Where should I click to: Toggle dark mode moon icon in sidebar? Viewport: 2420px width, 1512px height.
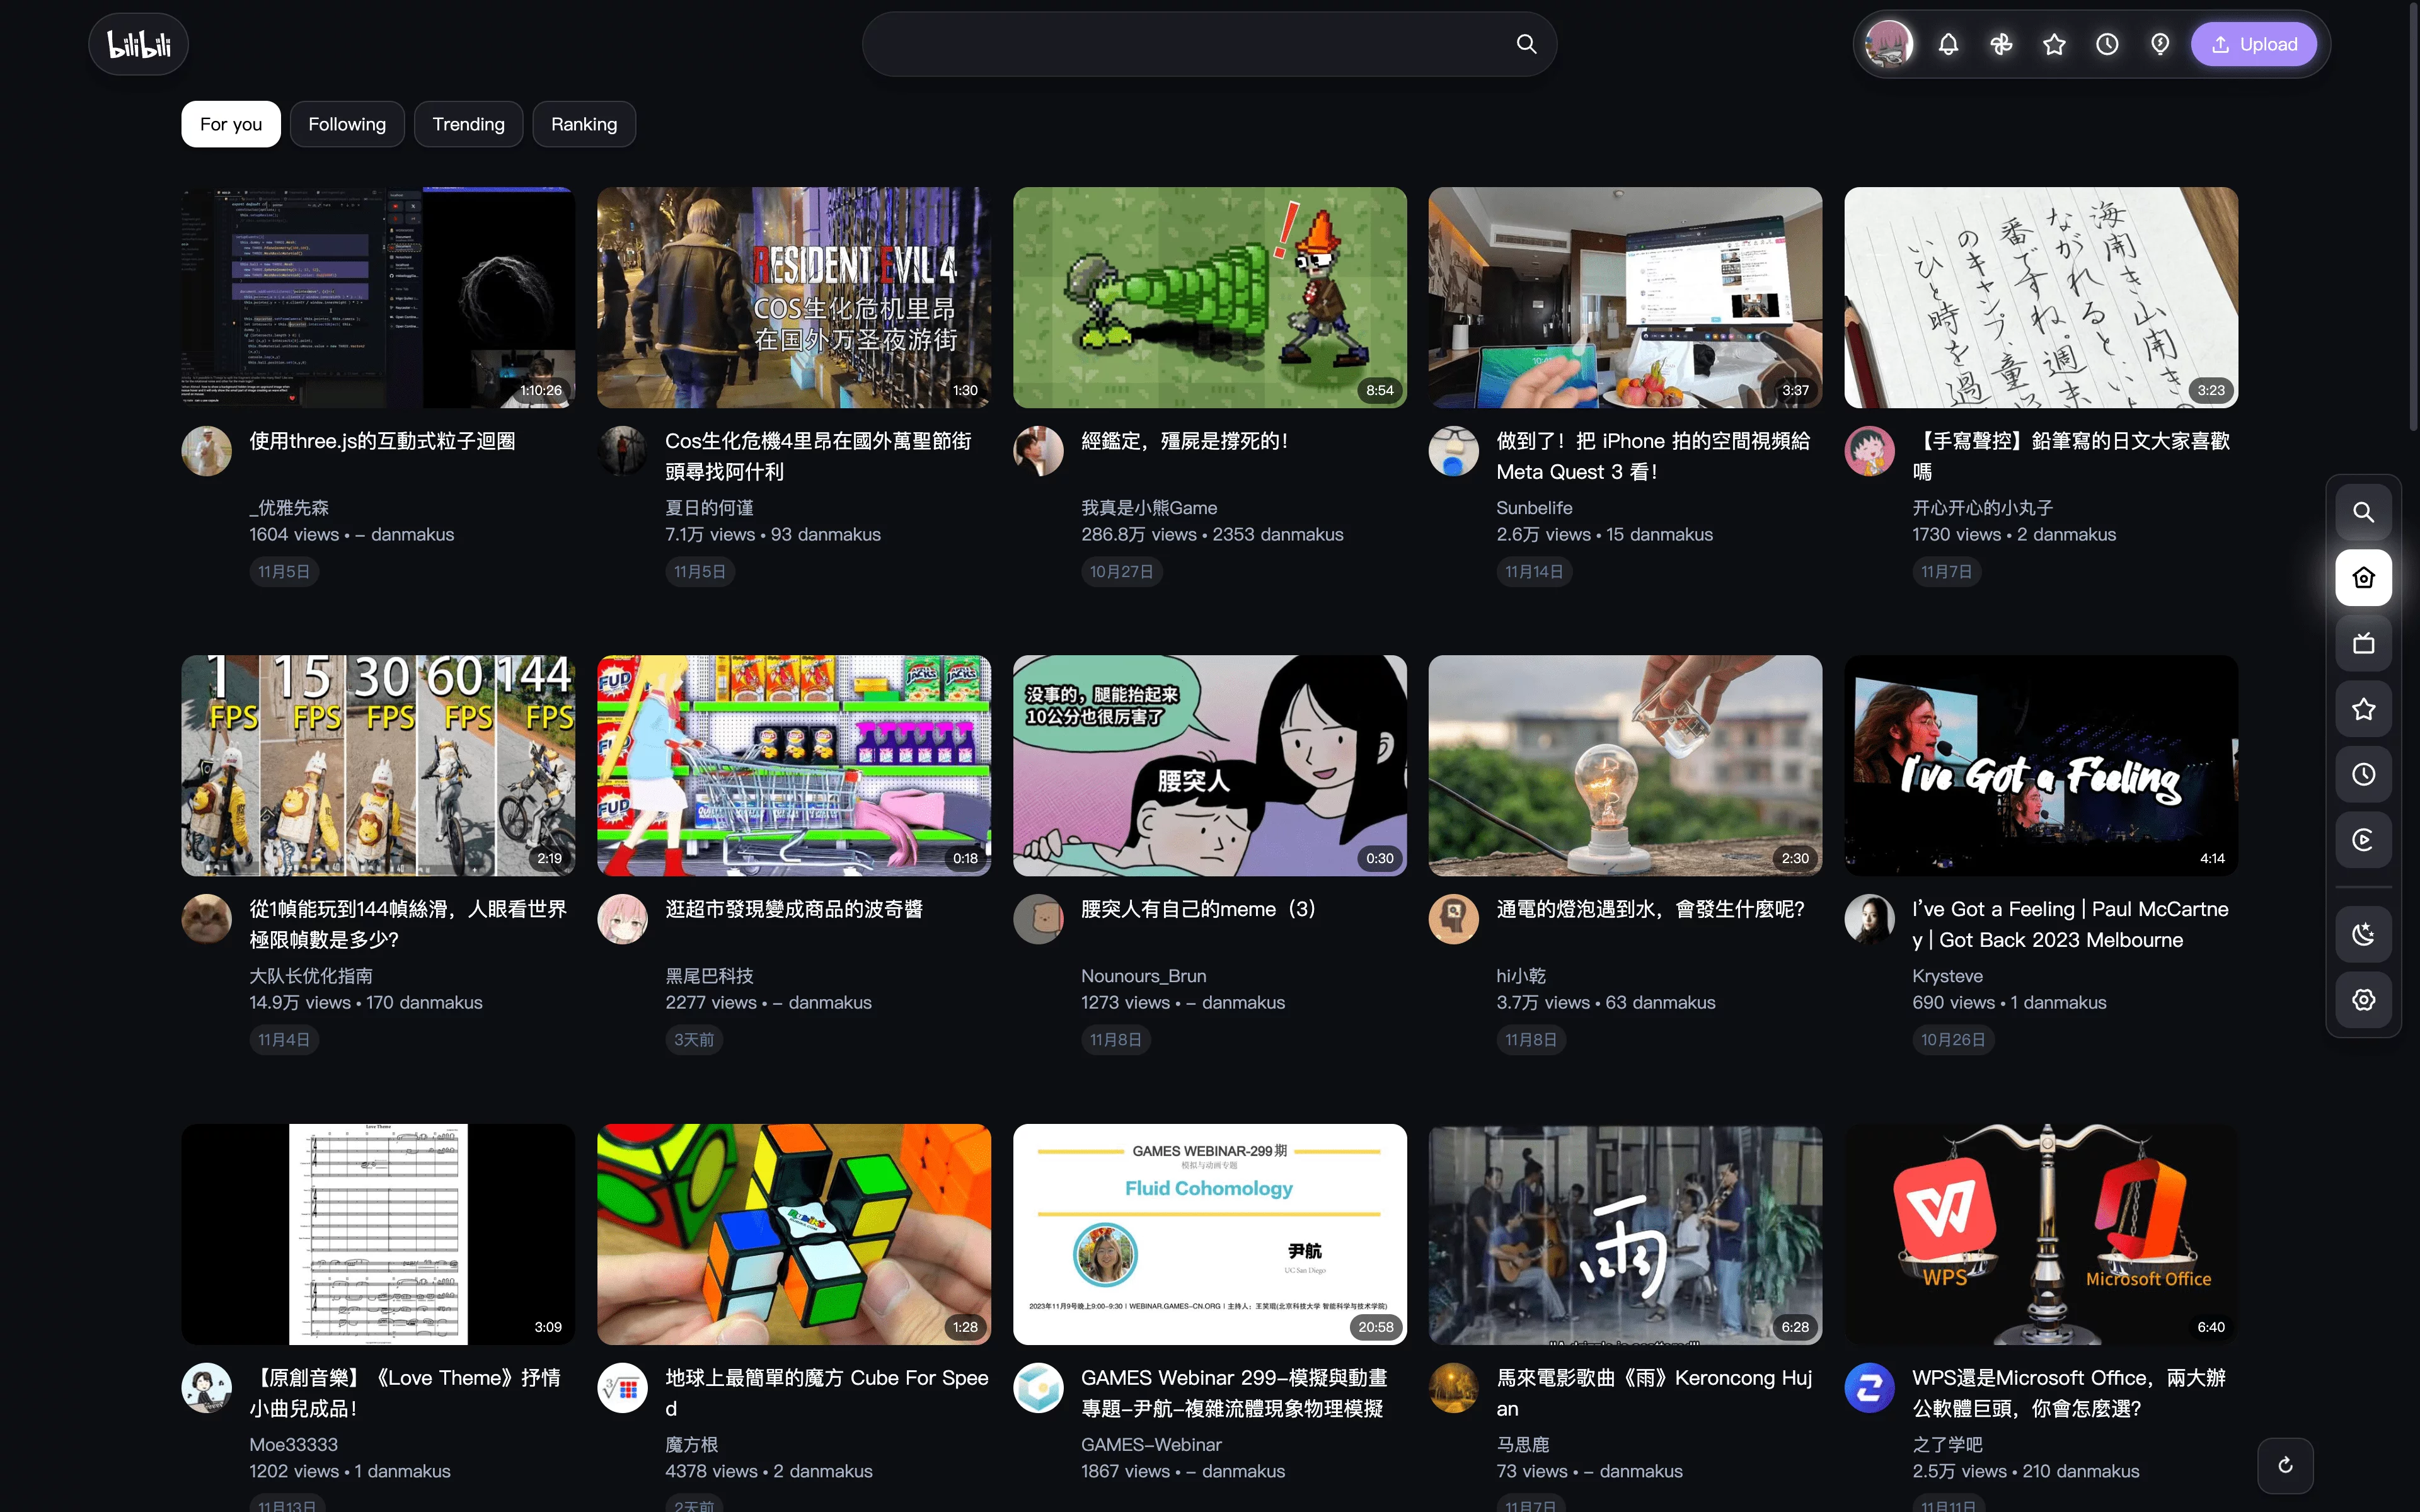click(x=2363, y=934)
